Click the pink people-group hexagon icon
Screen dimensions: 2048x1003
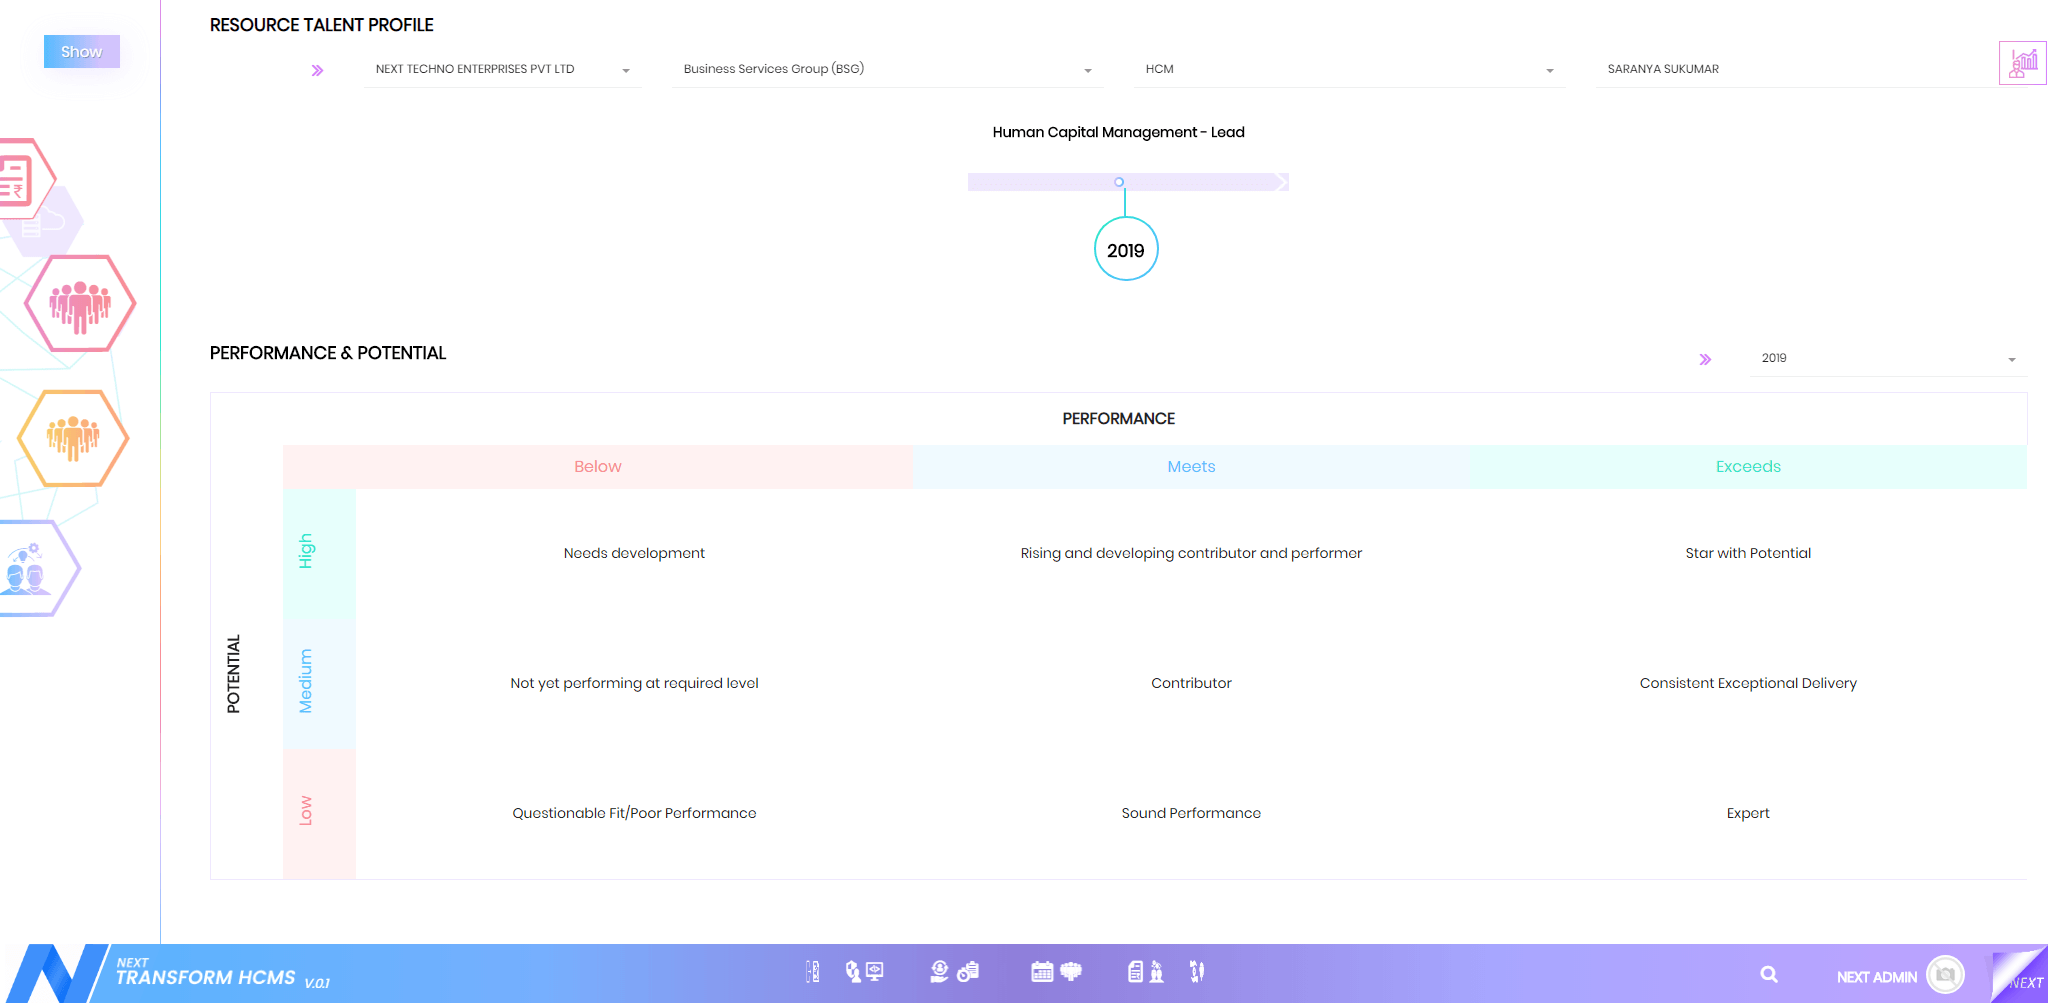(80, 303)
